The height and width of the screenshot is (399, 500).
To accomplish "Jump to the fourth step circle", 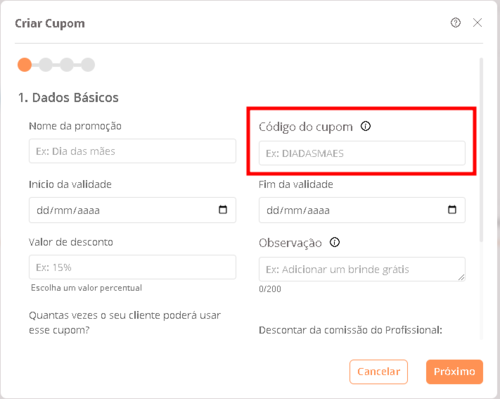I will pos(88,65).
